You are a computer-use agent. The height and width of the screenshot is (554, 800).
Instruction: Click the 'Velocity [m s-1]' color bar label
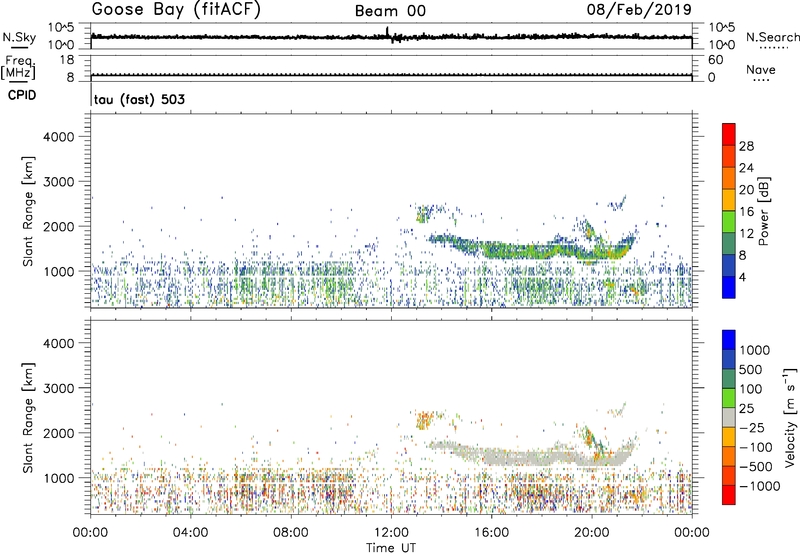790,417
